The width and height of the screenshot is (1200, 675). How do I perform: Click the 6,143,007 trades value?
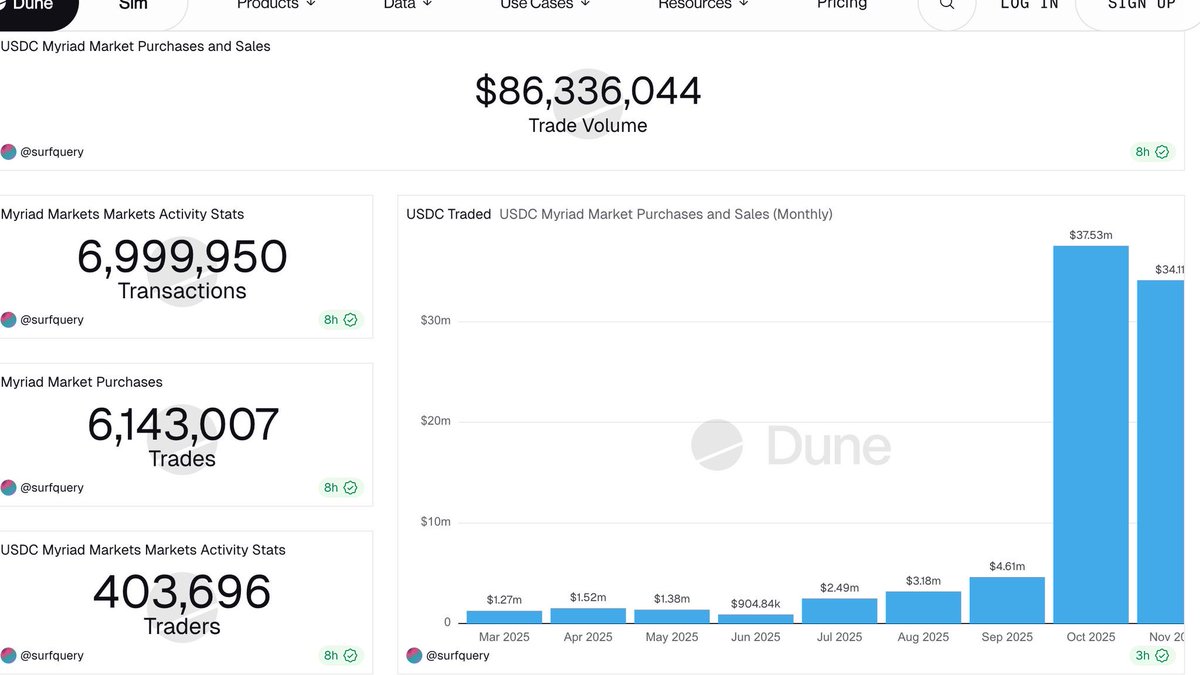pos(182,425)
